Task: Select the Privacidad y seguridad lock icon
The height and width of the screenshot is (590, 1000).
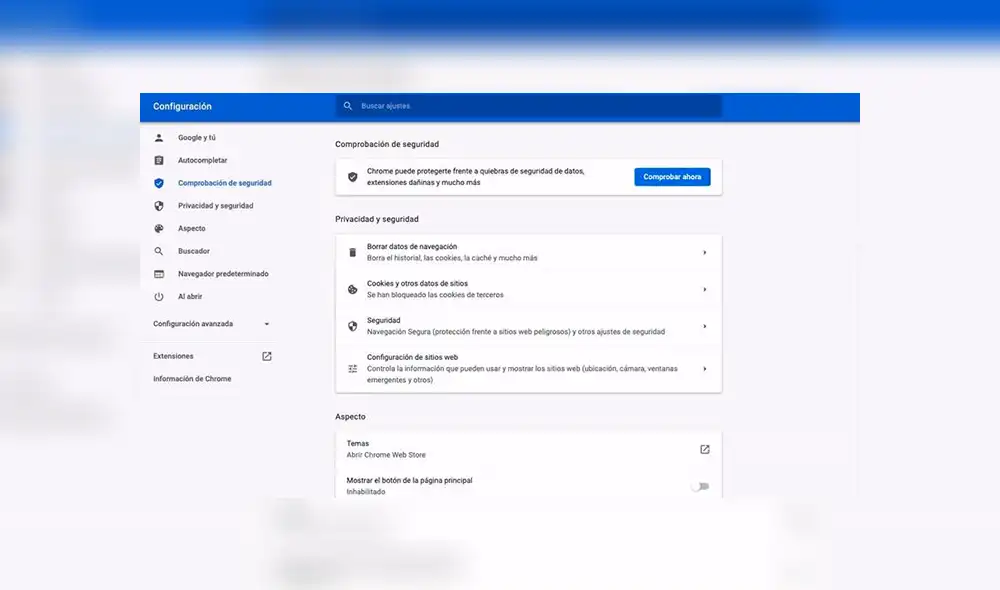Action: (158, 205)
